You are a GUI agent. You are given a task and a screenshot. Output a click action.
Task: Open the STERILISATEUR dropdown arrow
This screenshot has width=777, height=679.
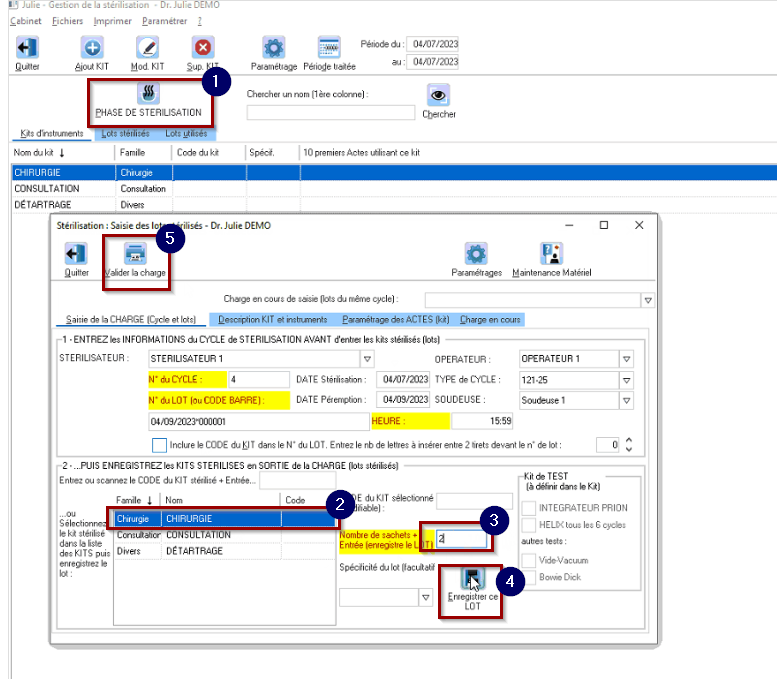click(367, 359)
